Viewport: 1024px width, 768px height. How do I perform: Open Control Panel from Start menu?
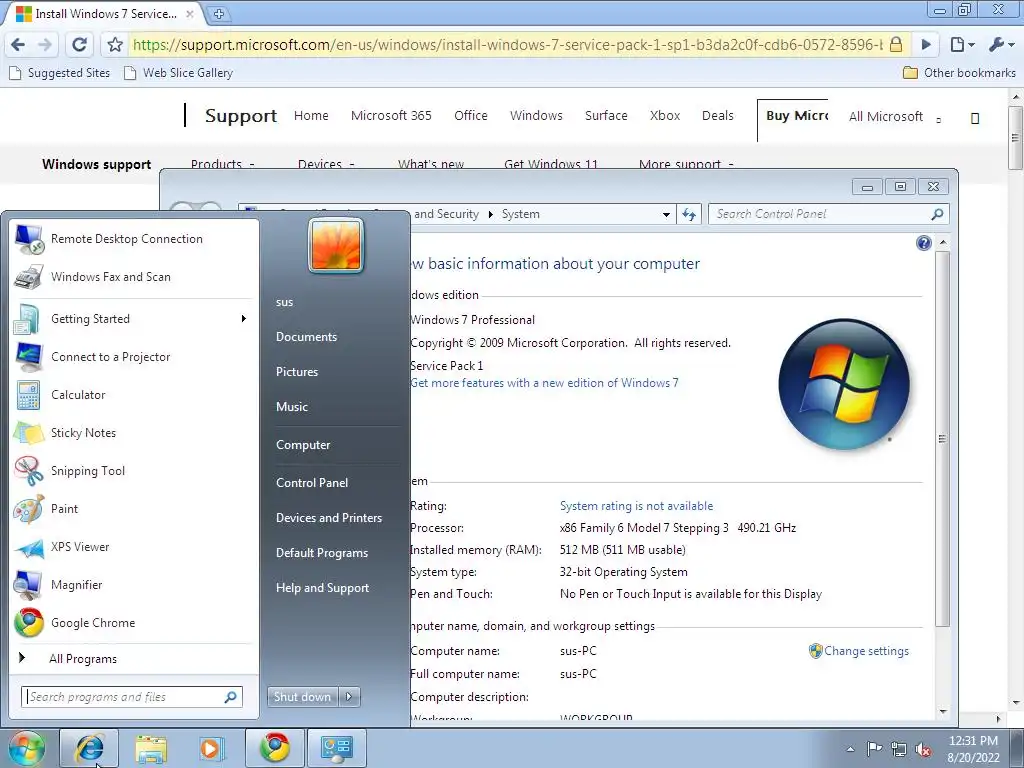point(312,483)
